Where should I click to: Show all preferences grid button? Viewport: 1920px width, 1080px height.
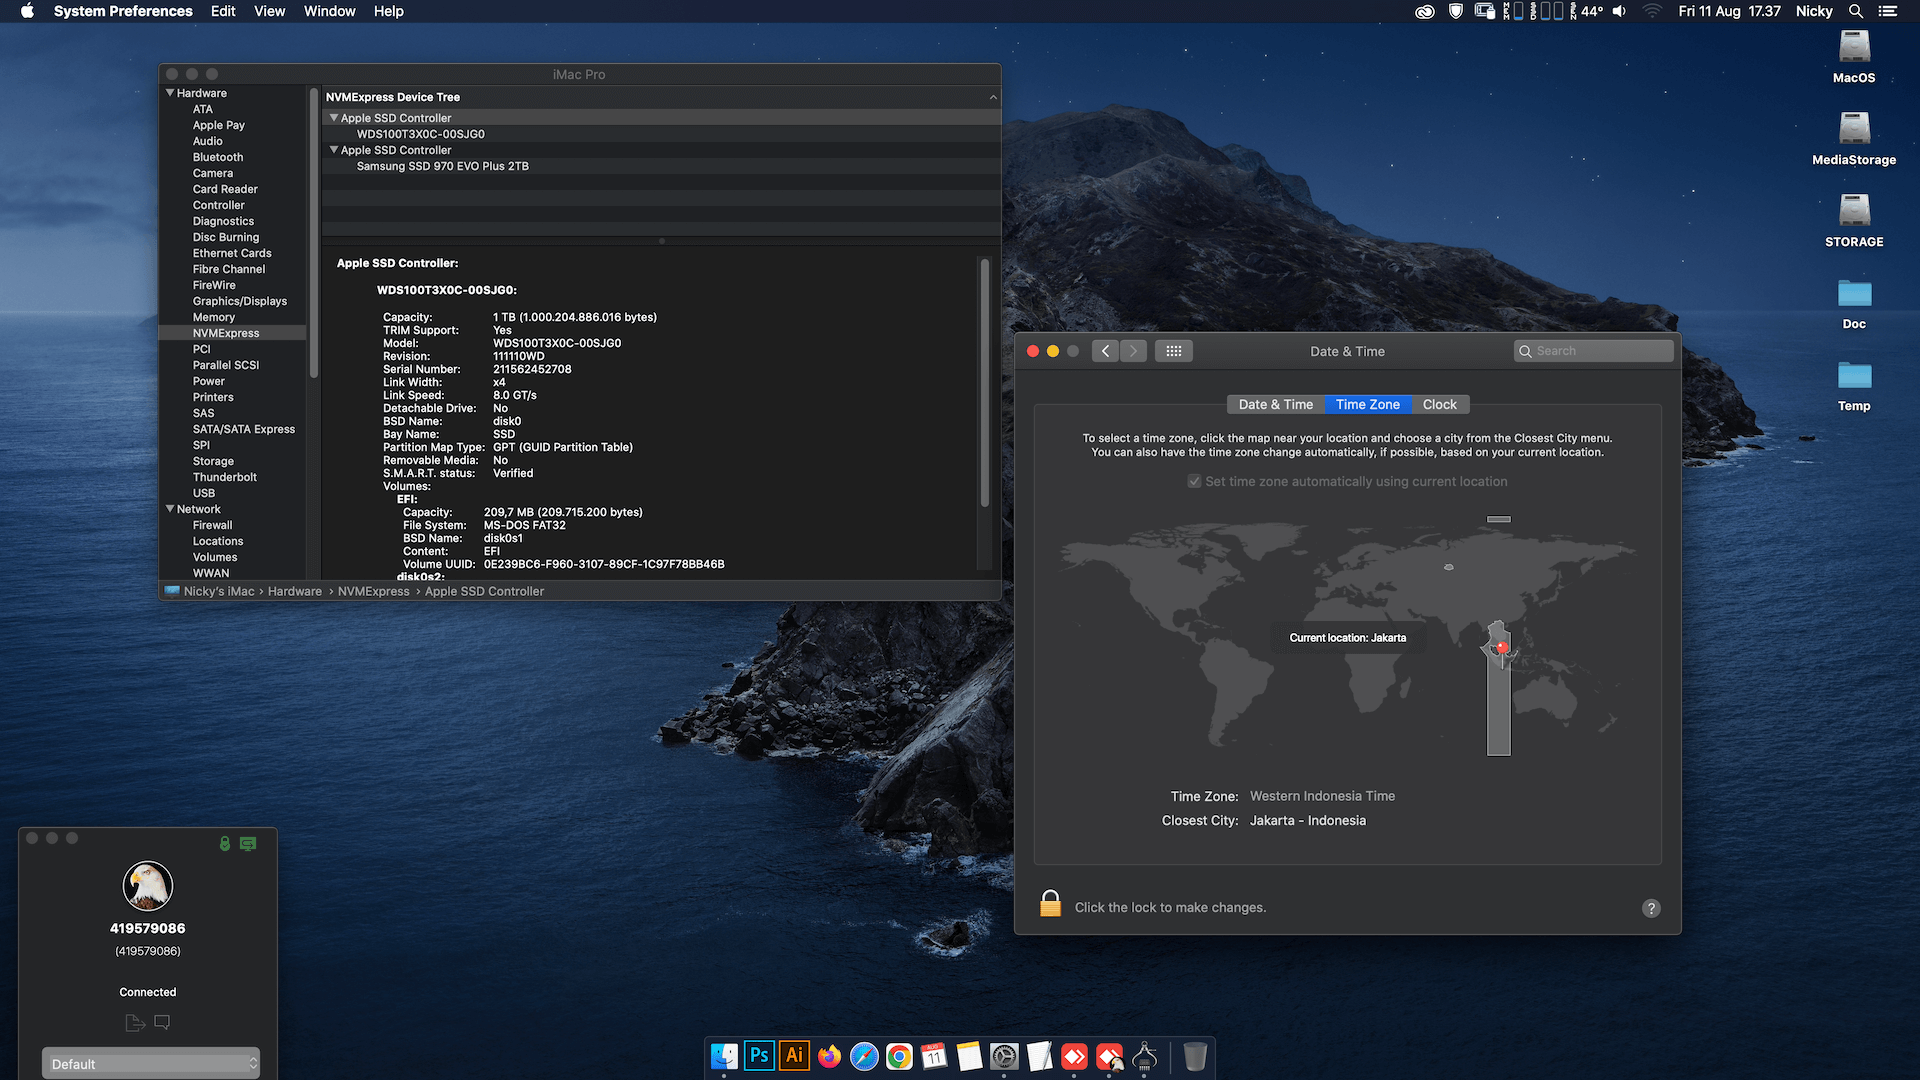[1174, 351]
